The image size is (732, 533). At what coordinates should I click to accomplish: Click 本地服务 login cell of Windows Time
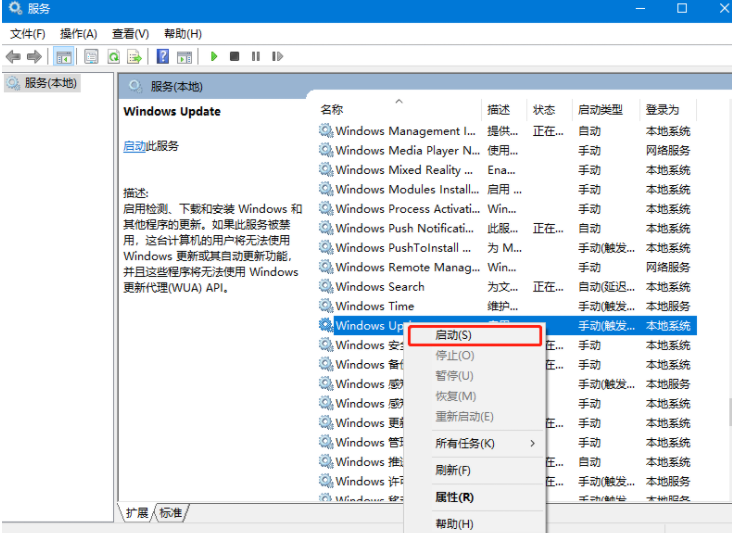click(x=668, y=306)
